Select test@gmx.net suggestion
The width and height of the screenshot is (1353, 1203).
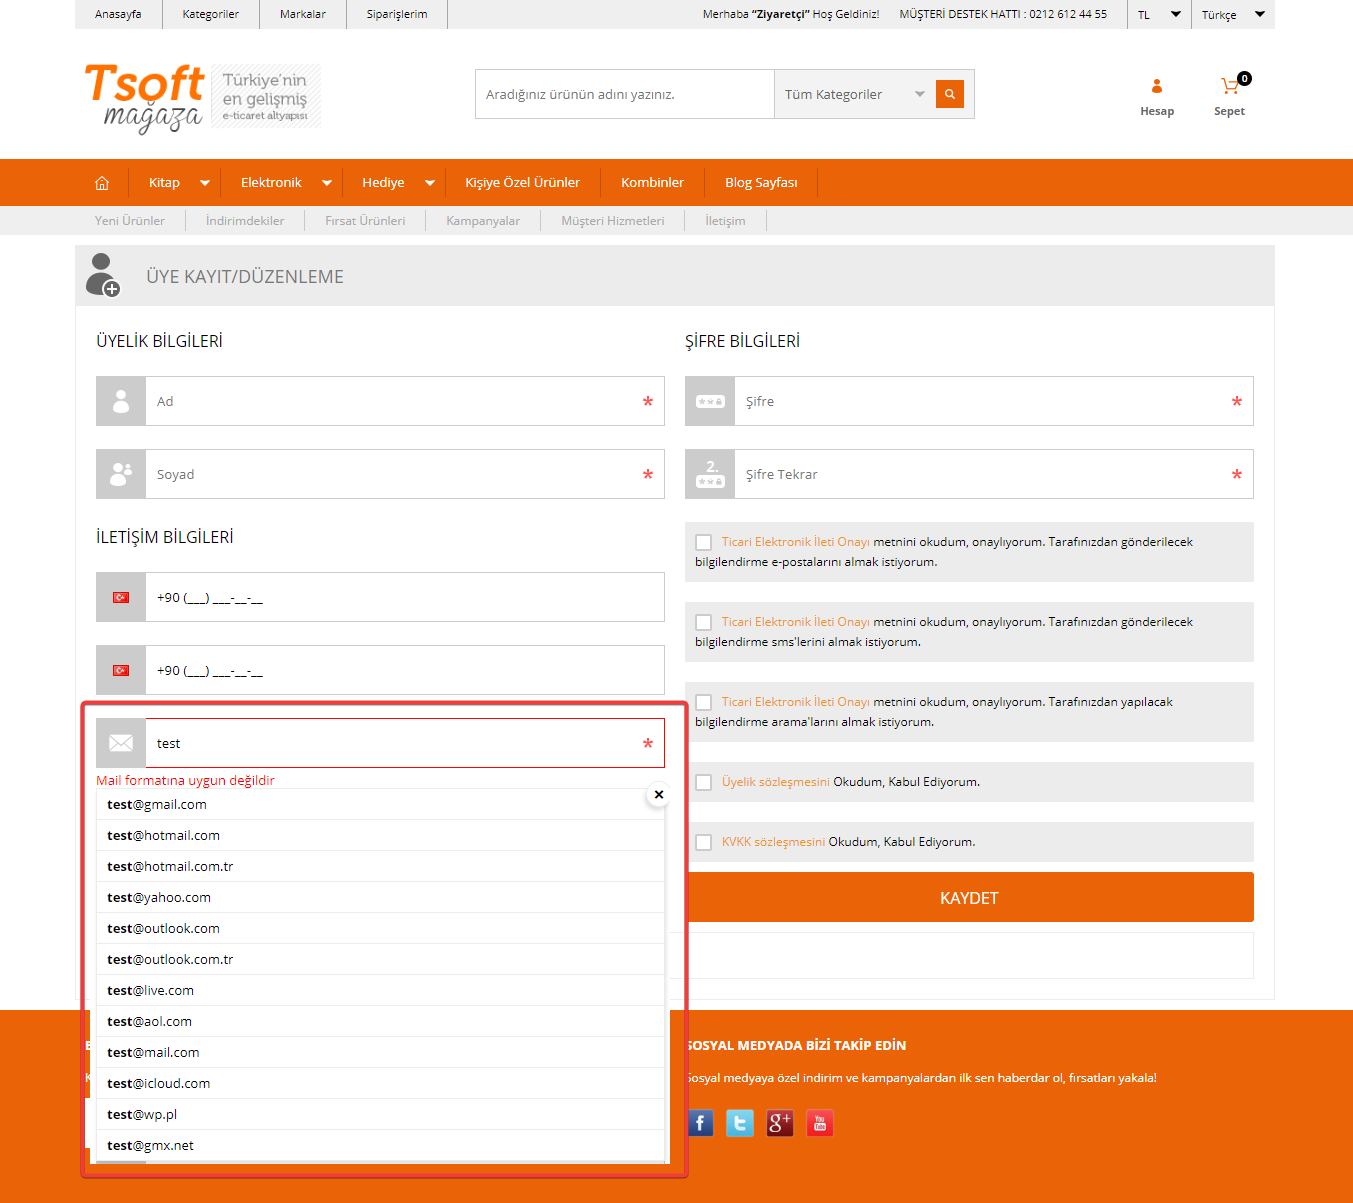coord(380,1145)
